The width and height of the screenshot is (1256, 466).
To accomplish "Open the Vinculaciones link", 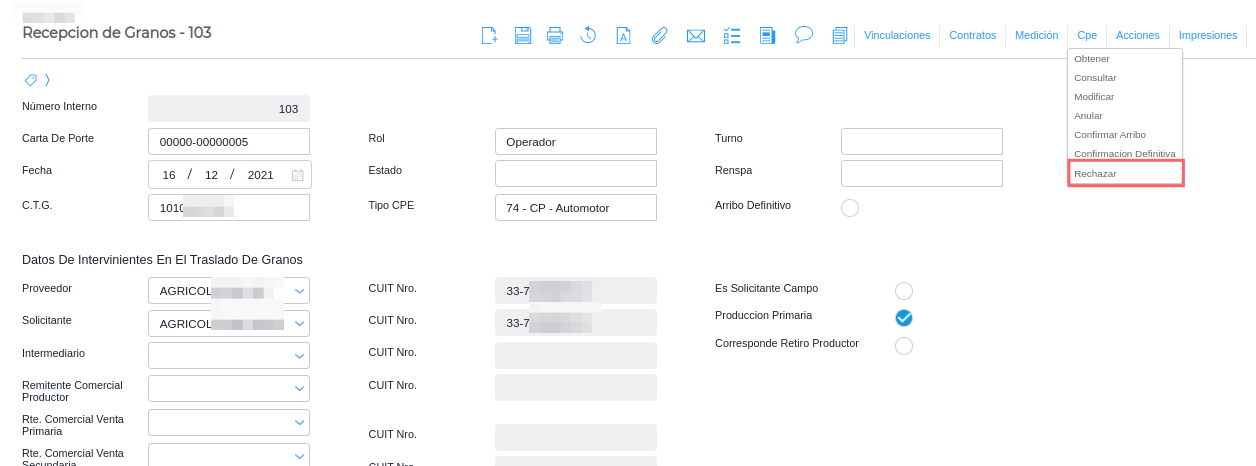I will coord(897,35).
